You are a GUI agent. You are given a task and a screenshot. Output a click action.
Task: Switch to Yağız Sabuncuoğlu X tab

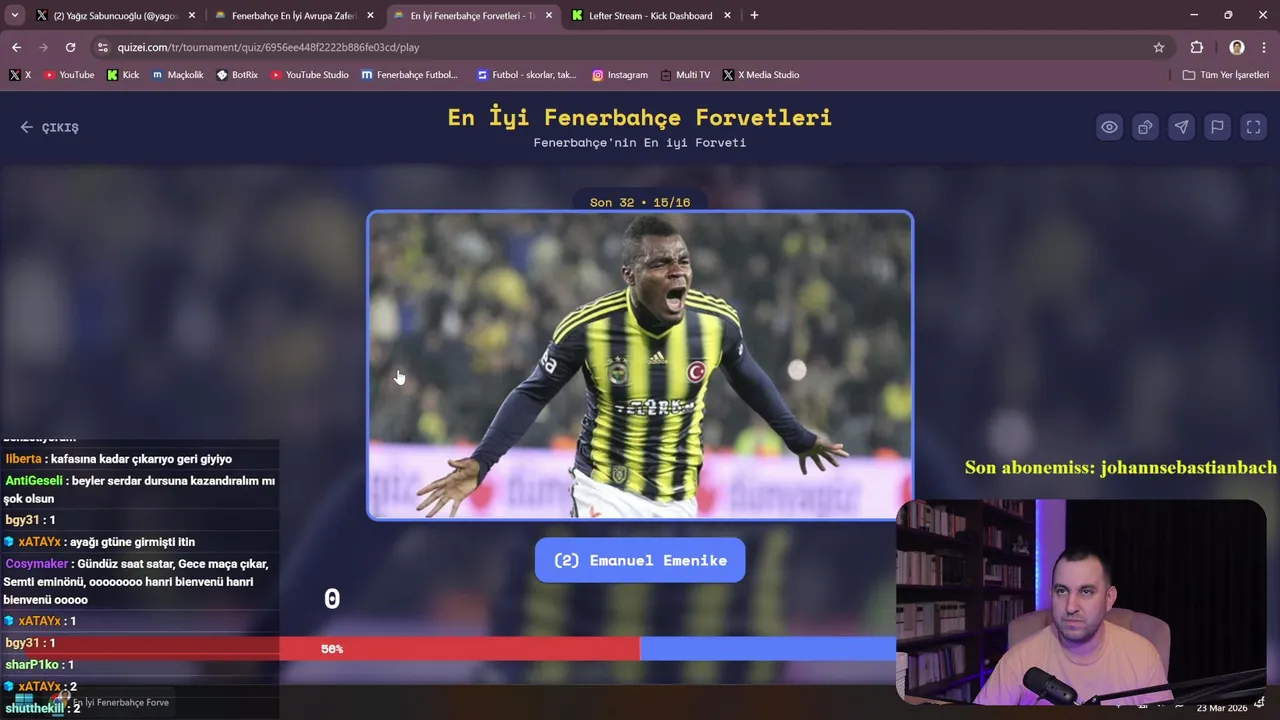coord(115,15)
